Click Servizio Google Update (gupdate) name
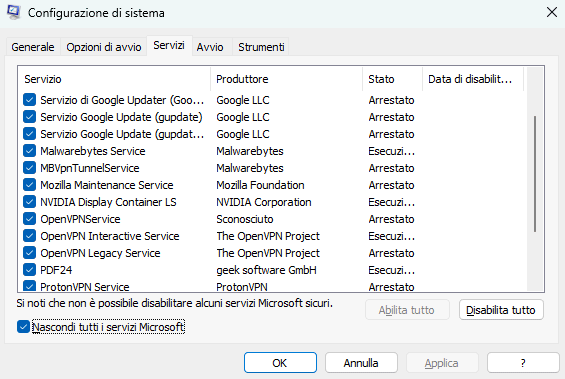This screenshot has width=565, height=379. [x=121, y=117]
